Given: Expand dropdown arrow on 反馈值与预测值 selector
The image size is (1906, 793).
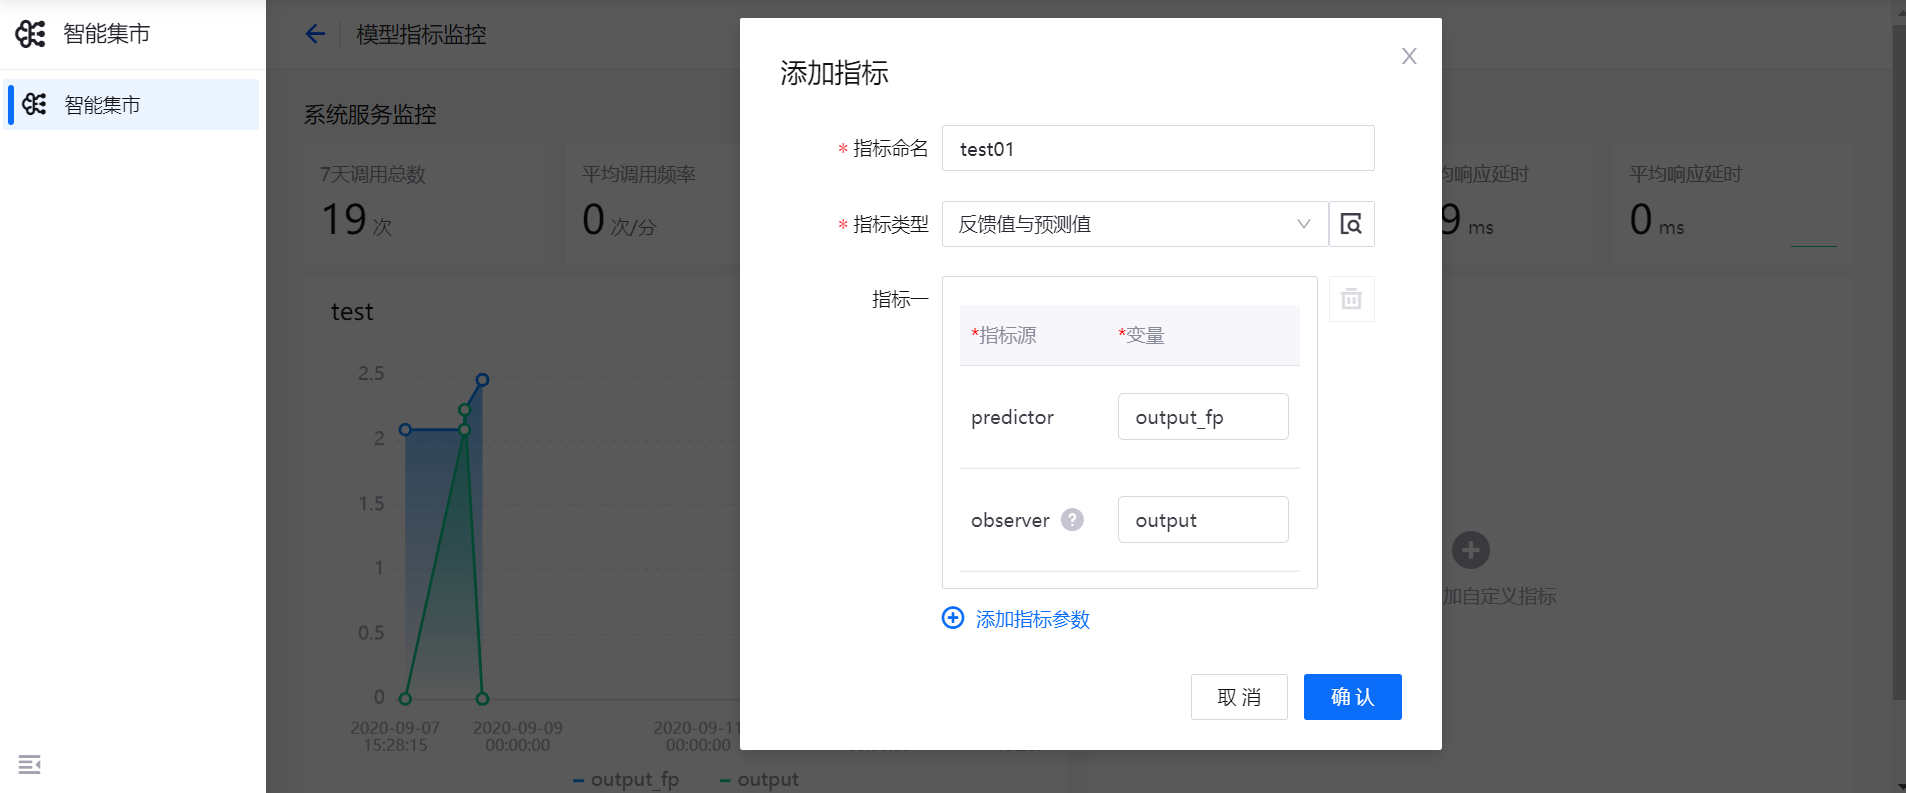Looking at the screenshot, I should (1303, 224).
